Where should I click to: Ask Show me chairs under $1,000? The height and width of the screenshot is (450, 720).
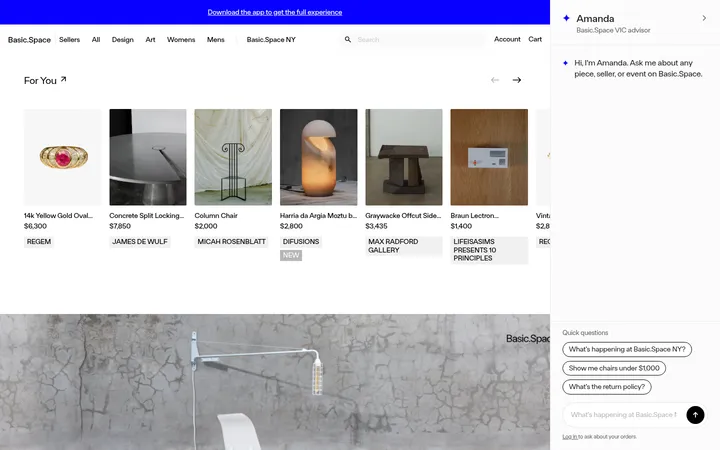[614, 368]
